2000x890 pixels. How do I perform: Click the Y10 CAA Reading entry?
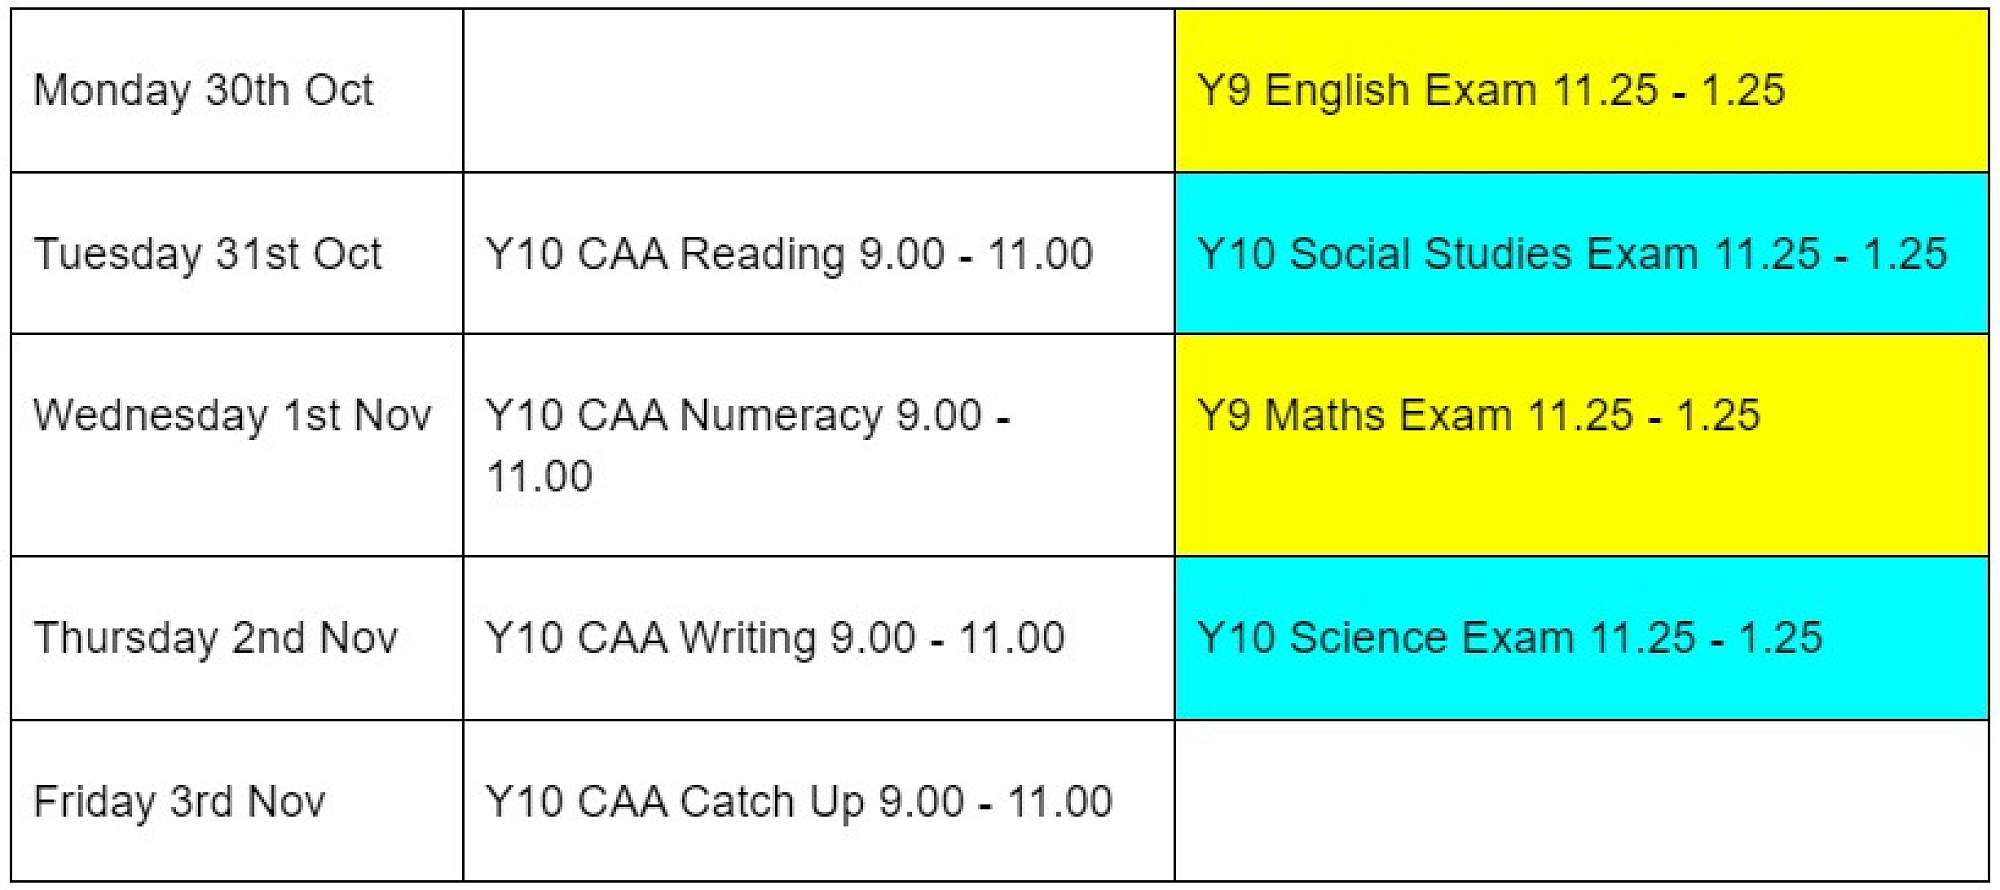pyautogui.click(x=788, y=254)
